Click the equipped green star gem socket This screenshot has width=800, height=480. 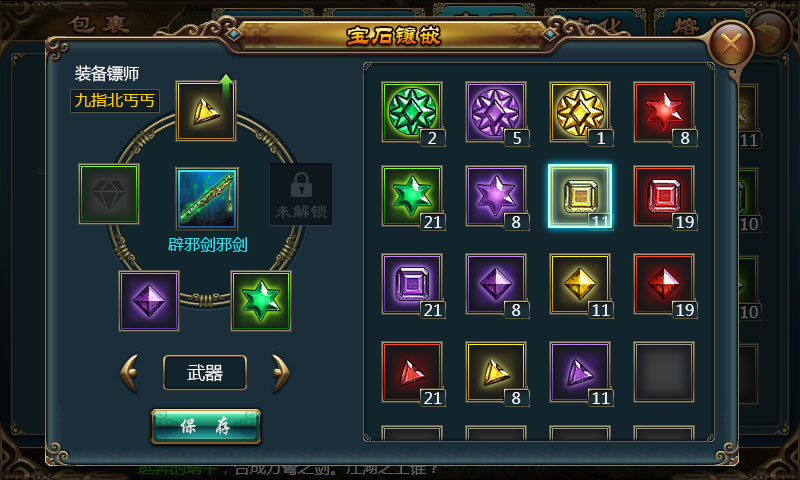[x=261, y=301]
